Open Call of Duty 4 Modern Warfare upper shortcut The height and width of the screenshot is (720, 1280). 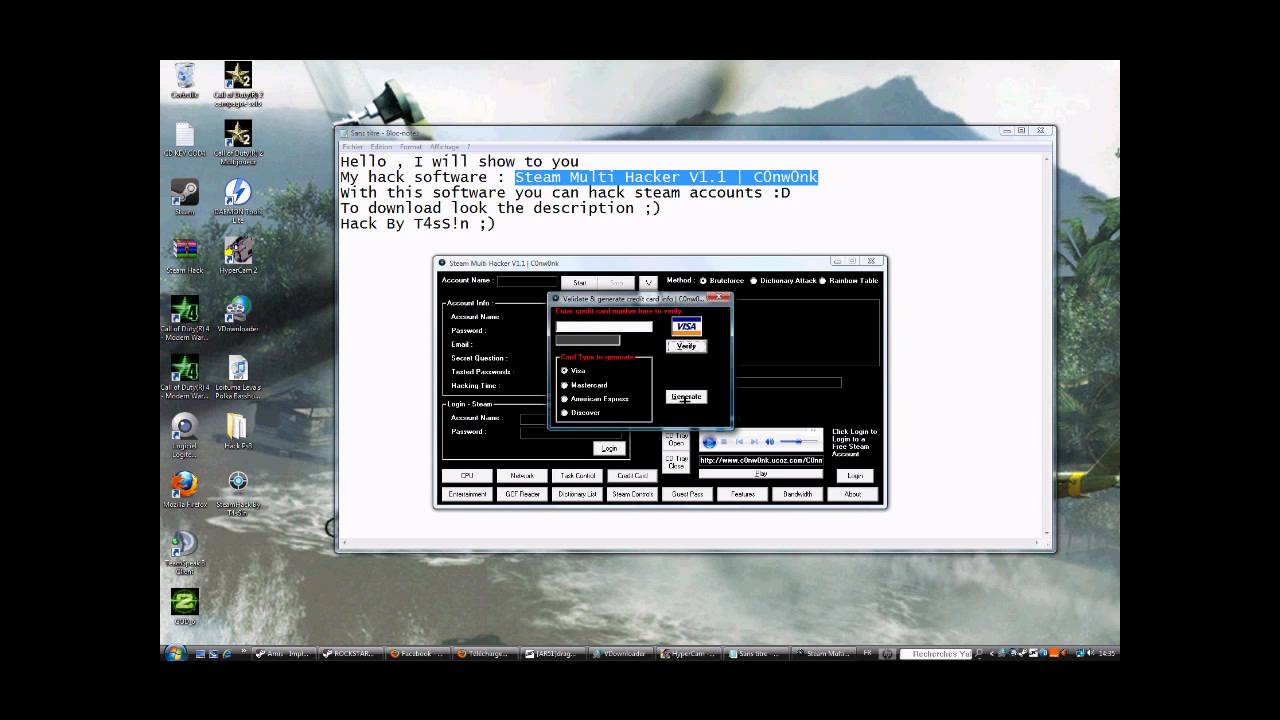tap(185, 318)
